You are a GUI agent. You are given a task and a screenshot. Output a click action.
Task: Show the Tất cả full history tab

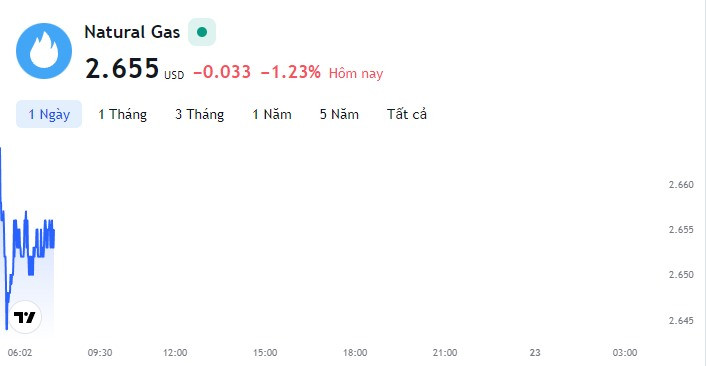[407, 114]
